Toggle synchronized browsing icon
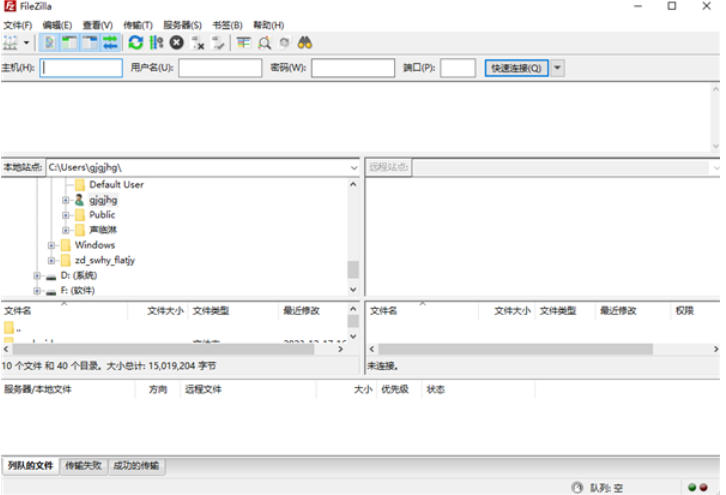This screenshot has width=726, height=495. coord(284,43)
